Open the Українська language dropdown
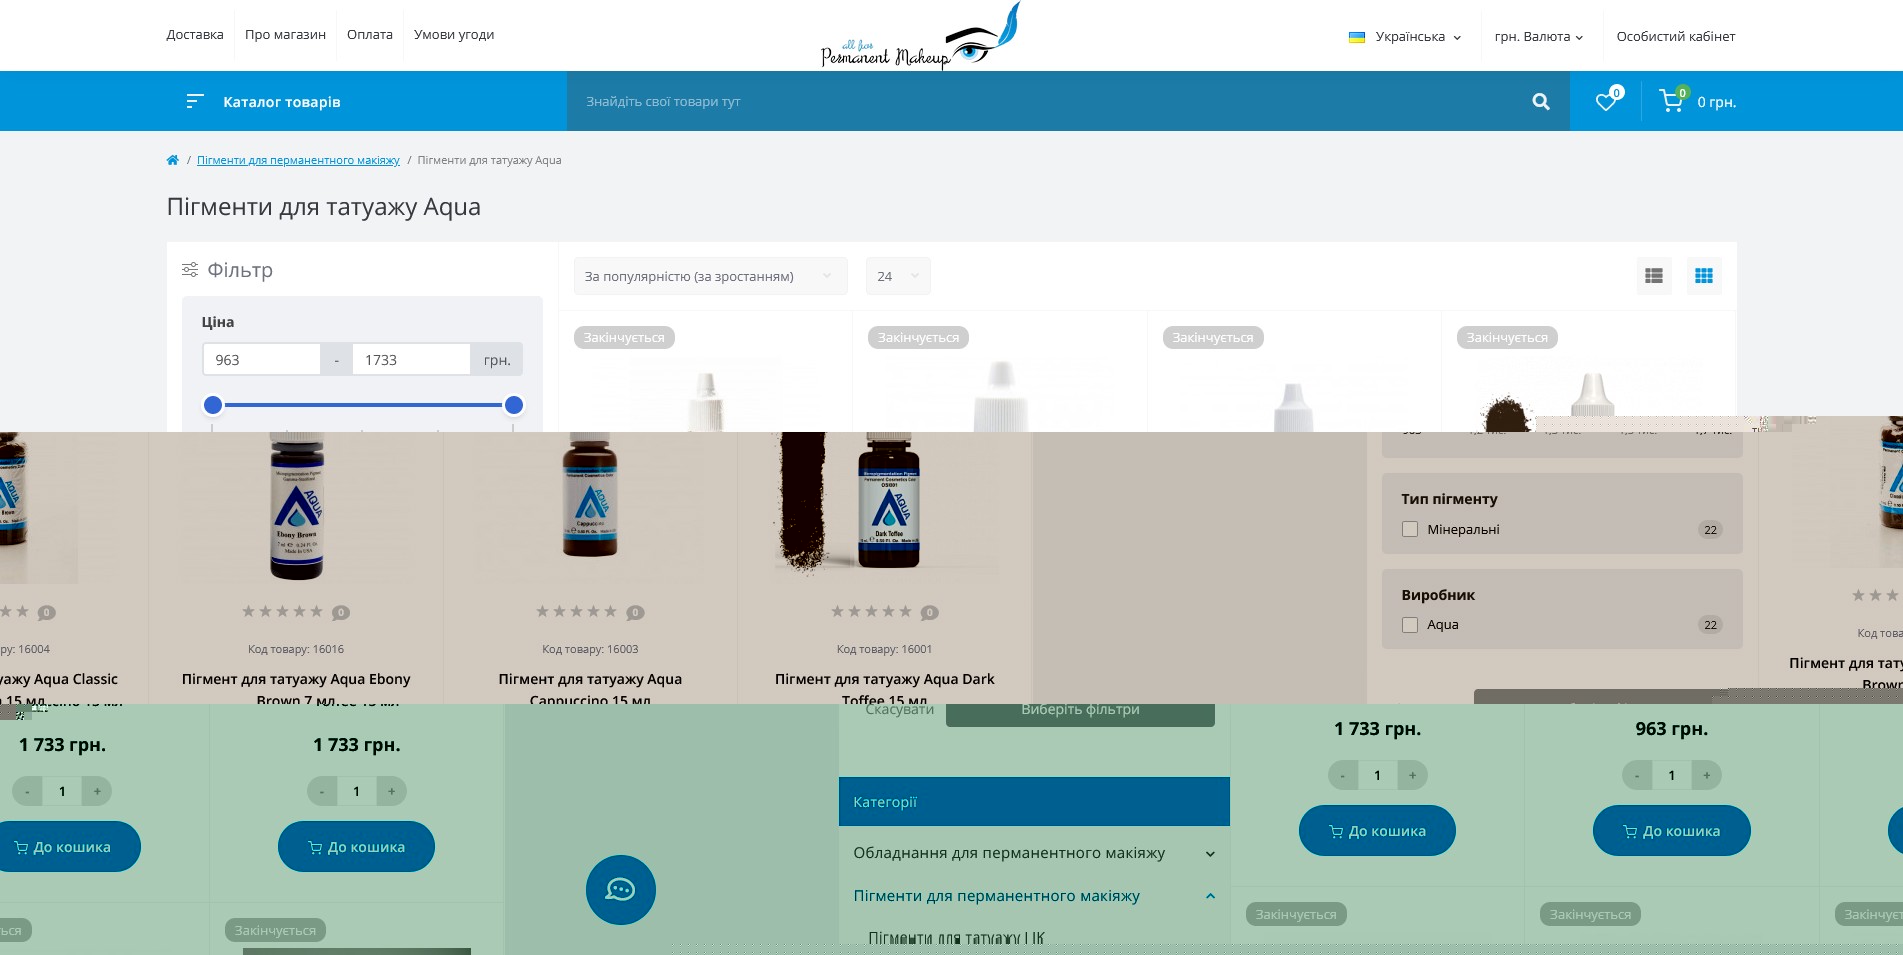The width and height of the screenshot is (1903, 955). [1405, 37]
